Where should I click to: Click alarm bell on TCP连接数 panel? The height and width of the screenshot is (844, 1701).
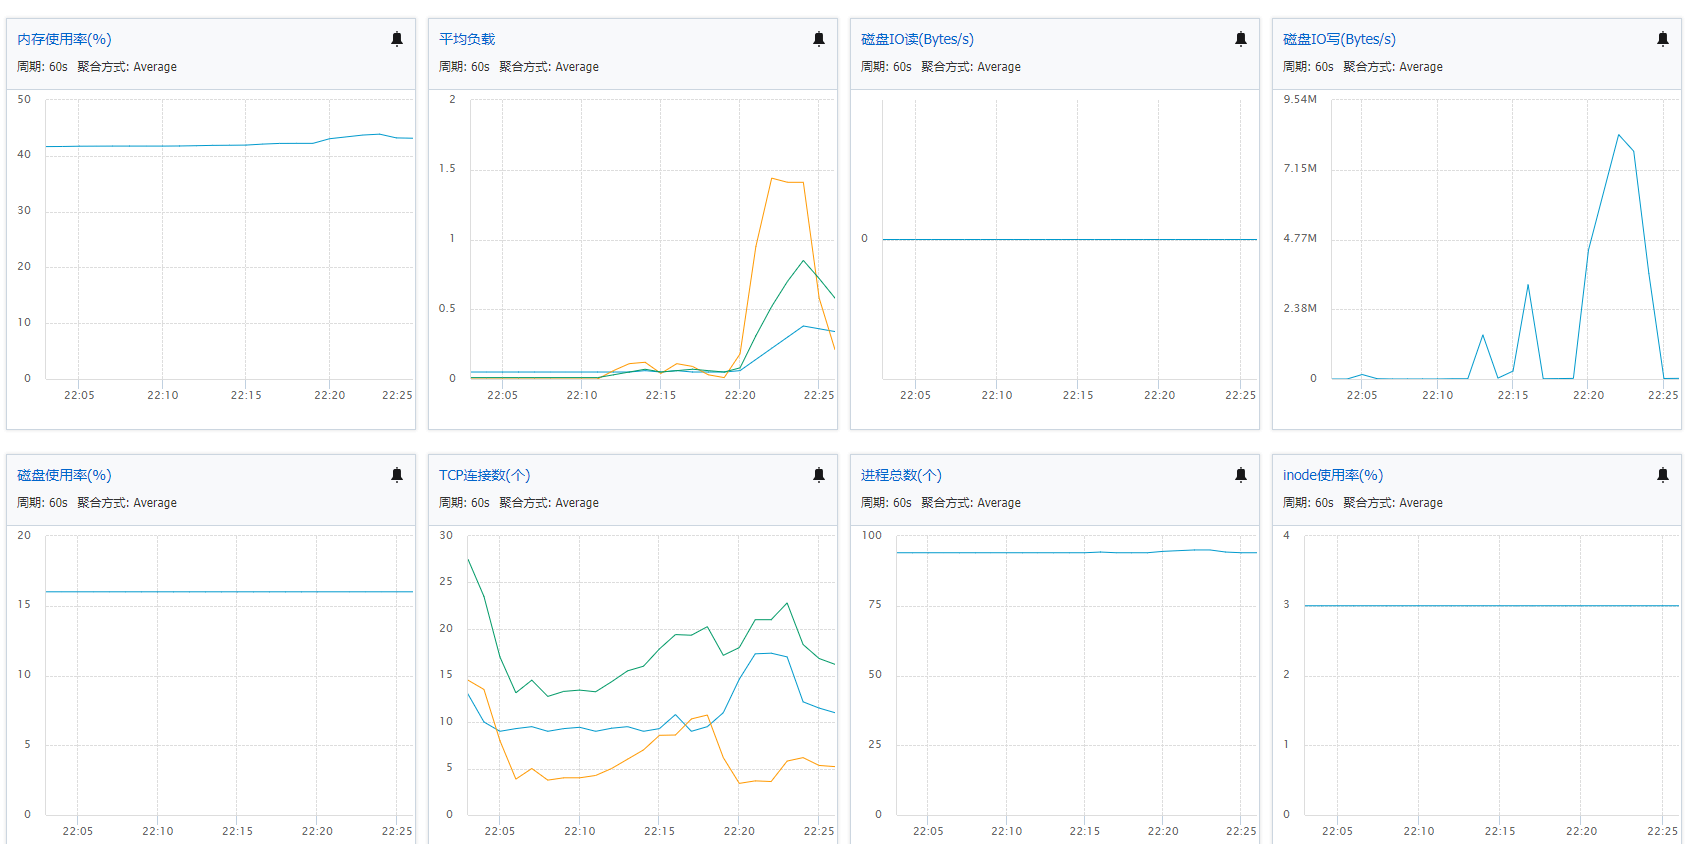click(x=819, y=475)
